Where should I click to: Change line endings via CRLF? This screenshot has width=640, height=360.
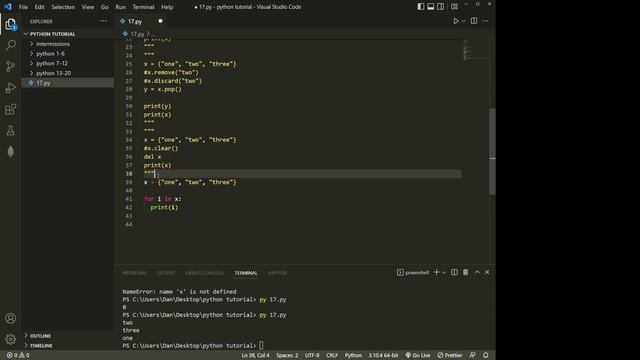[x=332, y=355]
